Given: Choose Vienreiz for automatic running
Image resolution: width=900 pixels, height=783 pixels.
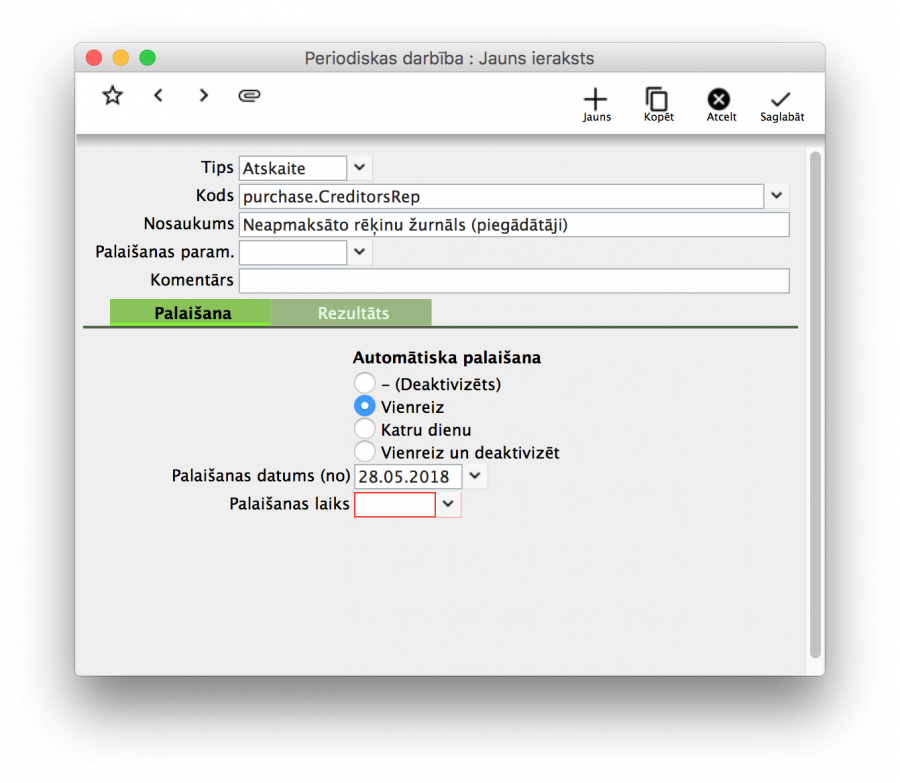Looking at the screenshot, I should pos(365,406).
